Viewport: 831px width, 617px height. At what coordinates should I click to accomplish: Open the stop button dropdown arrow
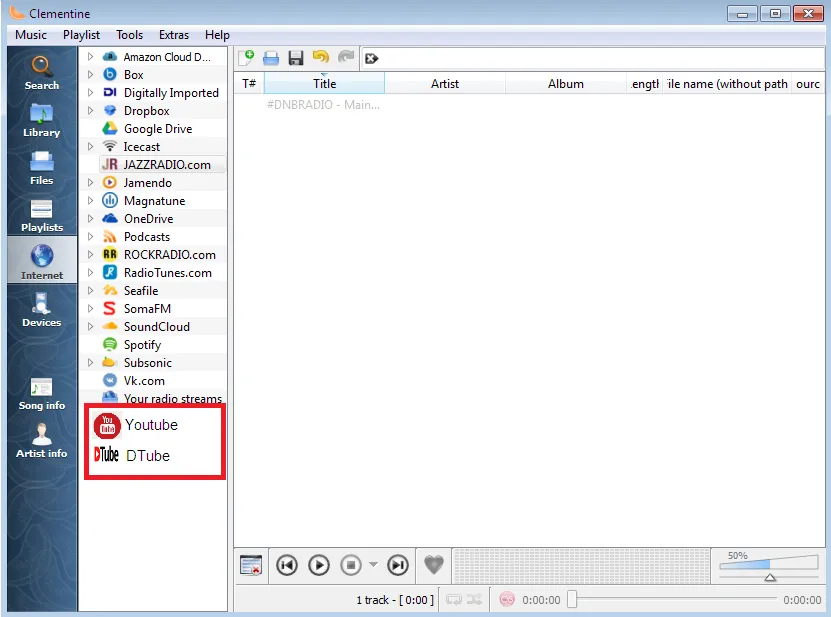(x=374, y=564)
